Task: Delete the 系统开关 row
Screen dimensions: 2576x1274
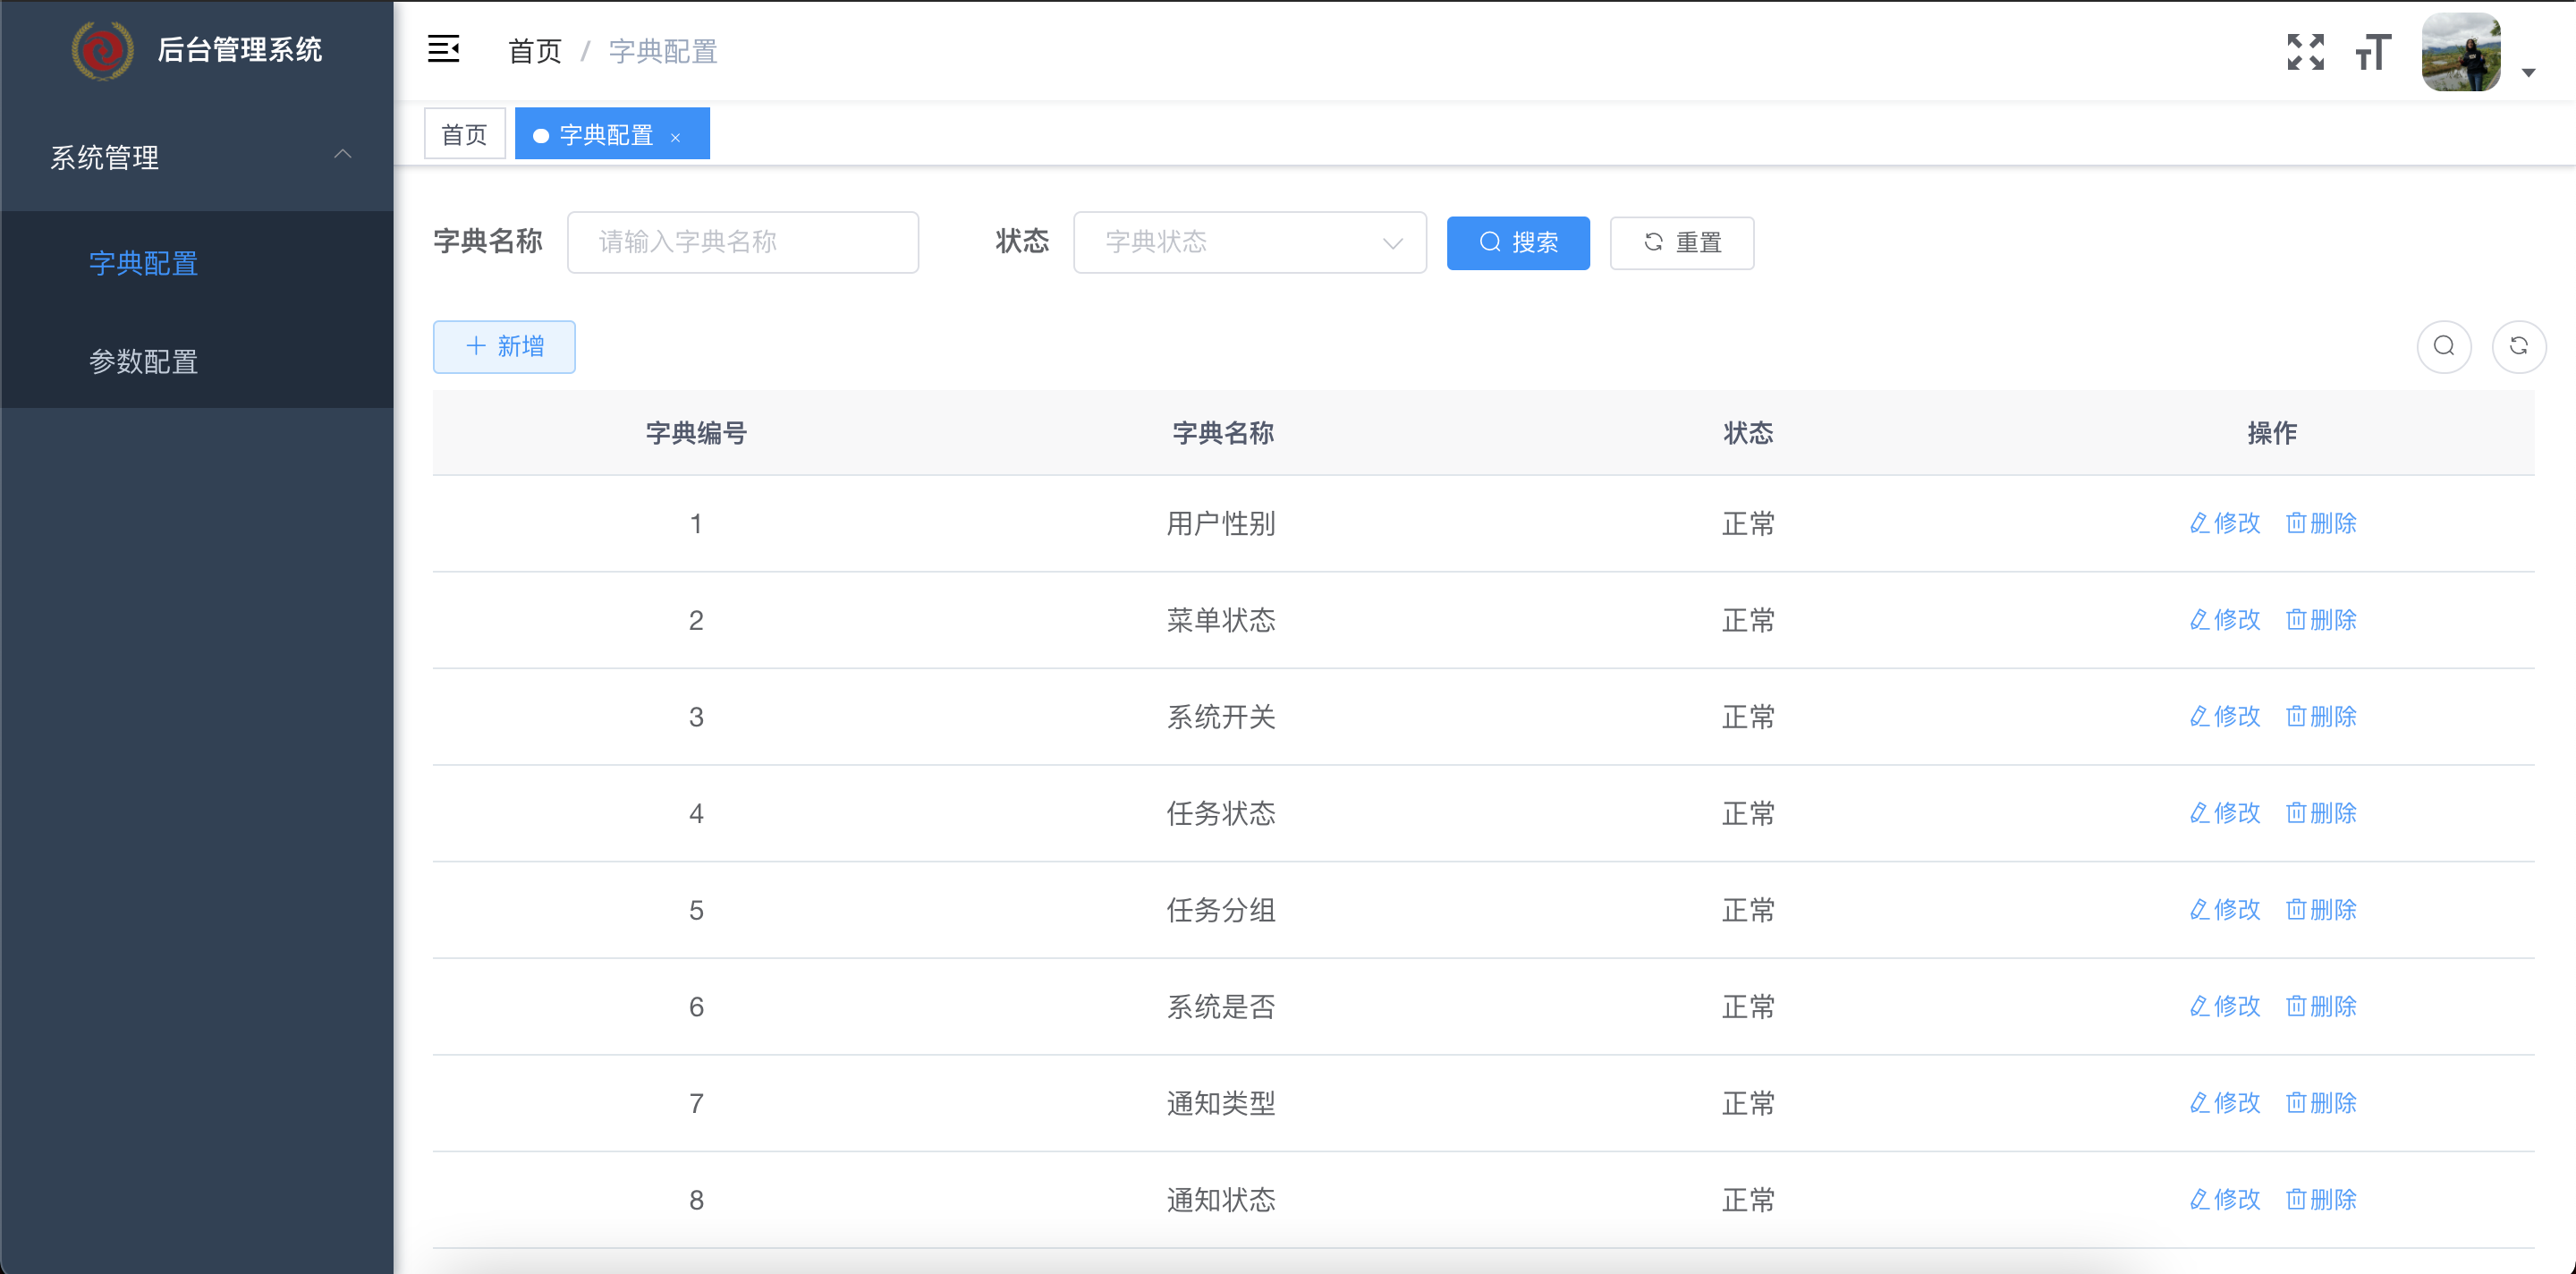Action: click(x=2321, y=716)
